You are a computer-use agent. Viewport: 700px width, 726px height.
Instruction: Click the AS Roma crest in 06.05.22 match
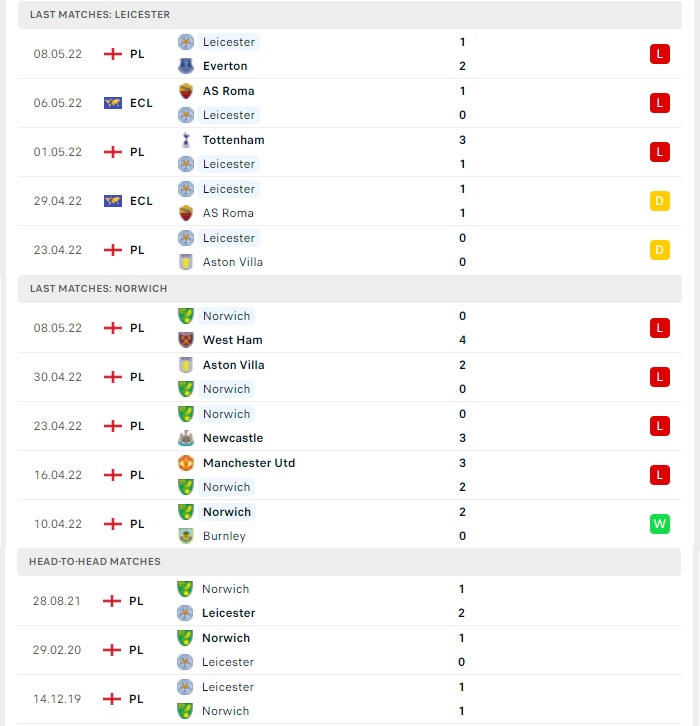186,91
